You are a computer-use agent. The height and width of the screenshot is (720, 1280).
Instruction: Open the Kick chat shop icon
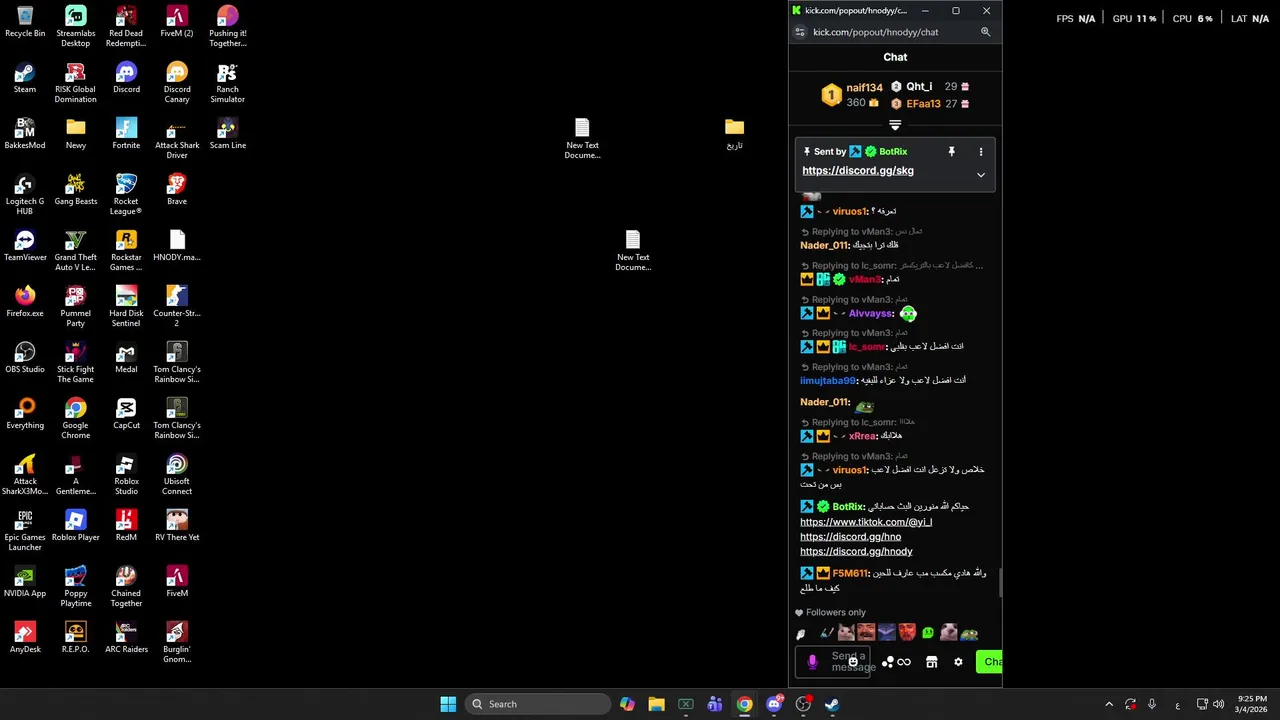click(931, 662)
